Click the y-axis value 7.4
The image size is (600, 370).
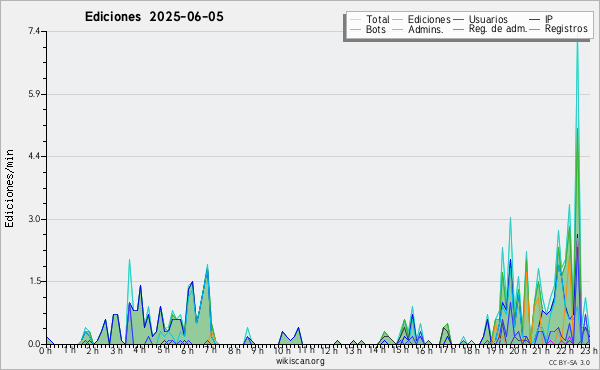tap(34, 31)
